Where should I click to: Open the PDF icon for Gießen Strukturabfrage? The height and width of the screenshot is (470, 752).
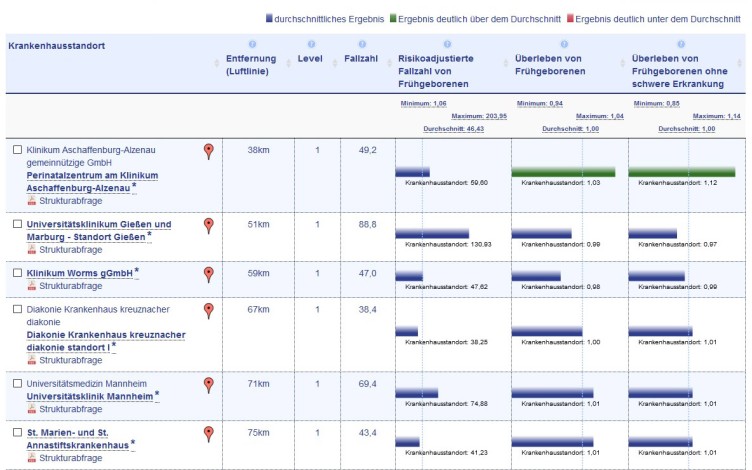[32, 250]
